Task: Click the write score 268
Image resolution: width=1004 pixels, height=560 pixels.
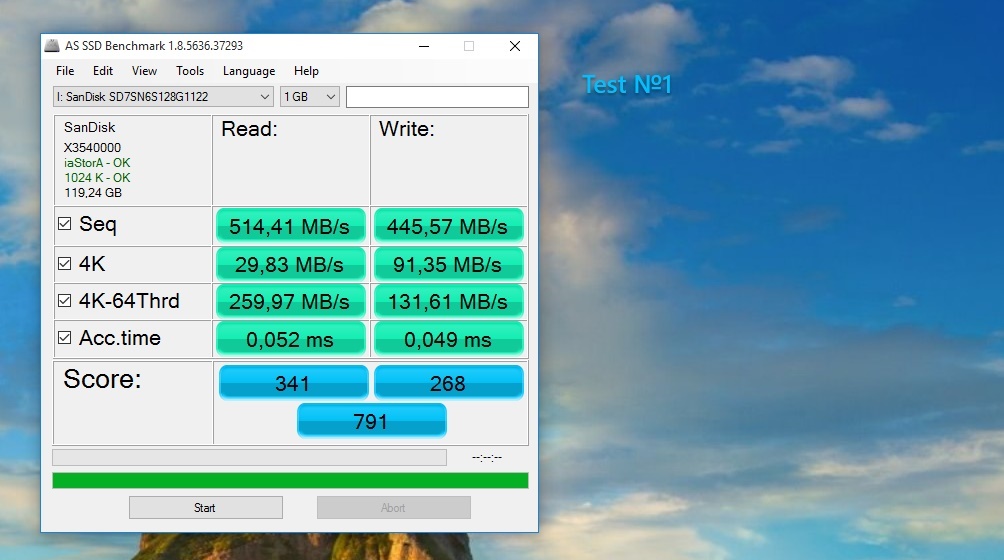Action: [448, 383]
